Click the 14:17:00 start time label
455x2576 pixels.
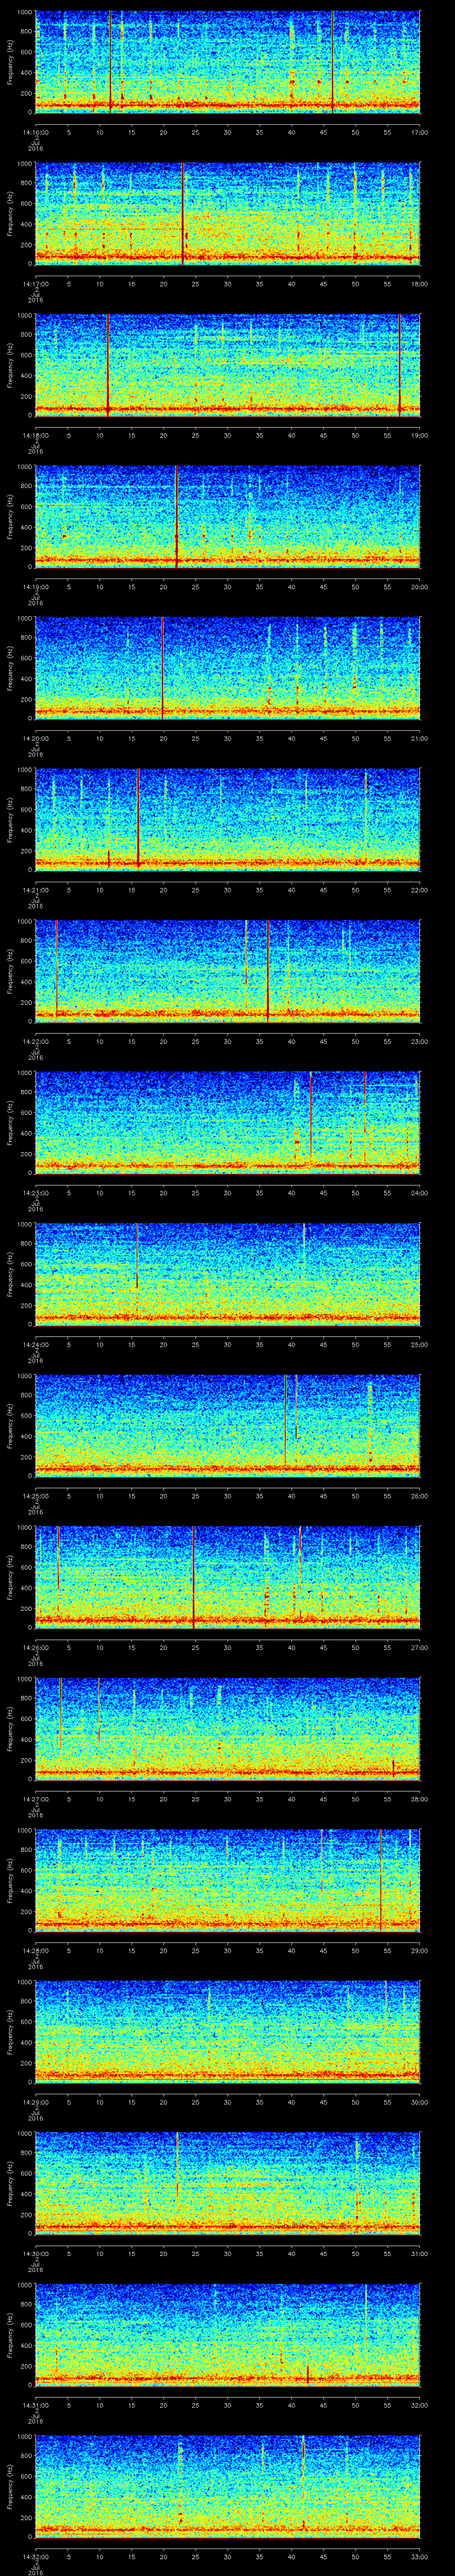click(35, 284)
